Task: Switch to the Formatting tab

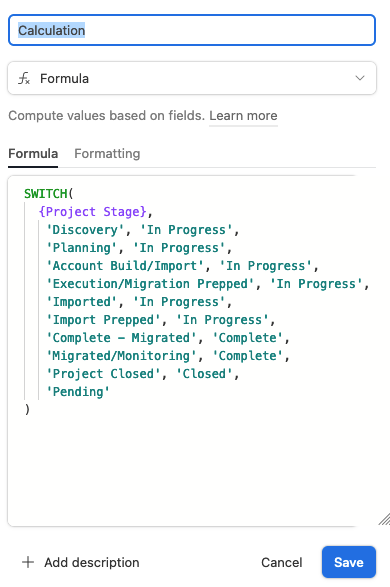Action: click(107, 153)
